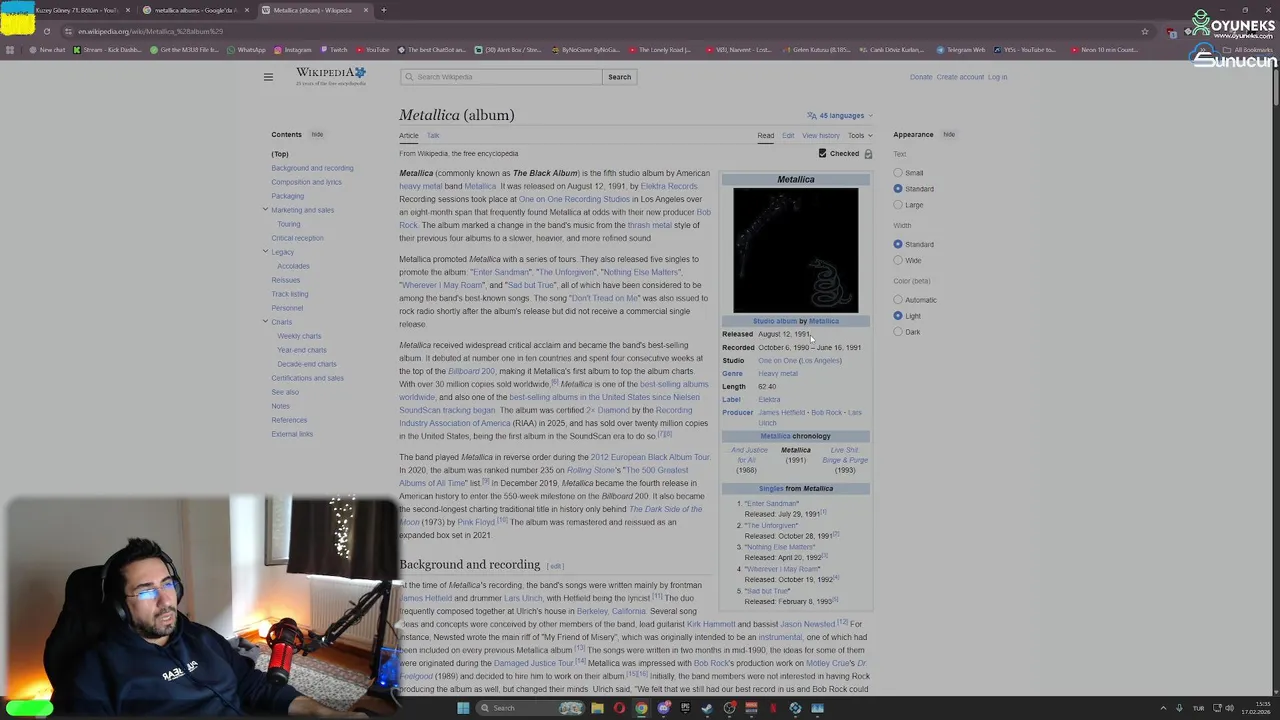This screenshot has height=720, width=1280.
Task: Select Light color mode
Action: [x=898, y=316]
